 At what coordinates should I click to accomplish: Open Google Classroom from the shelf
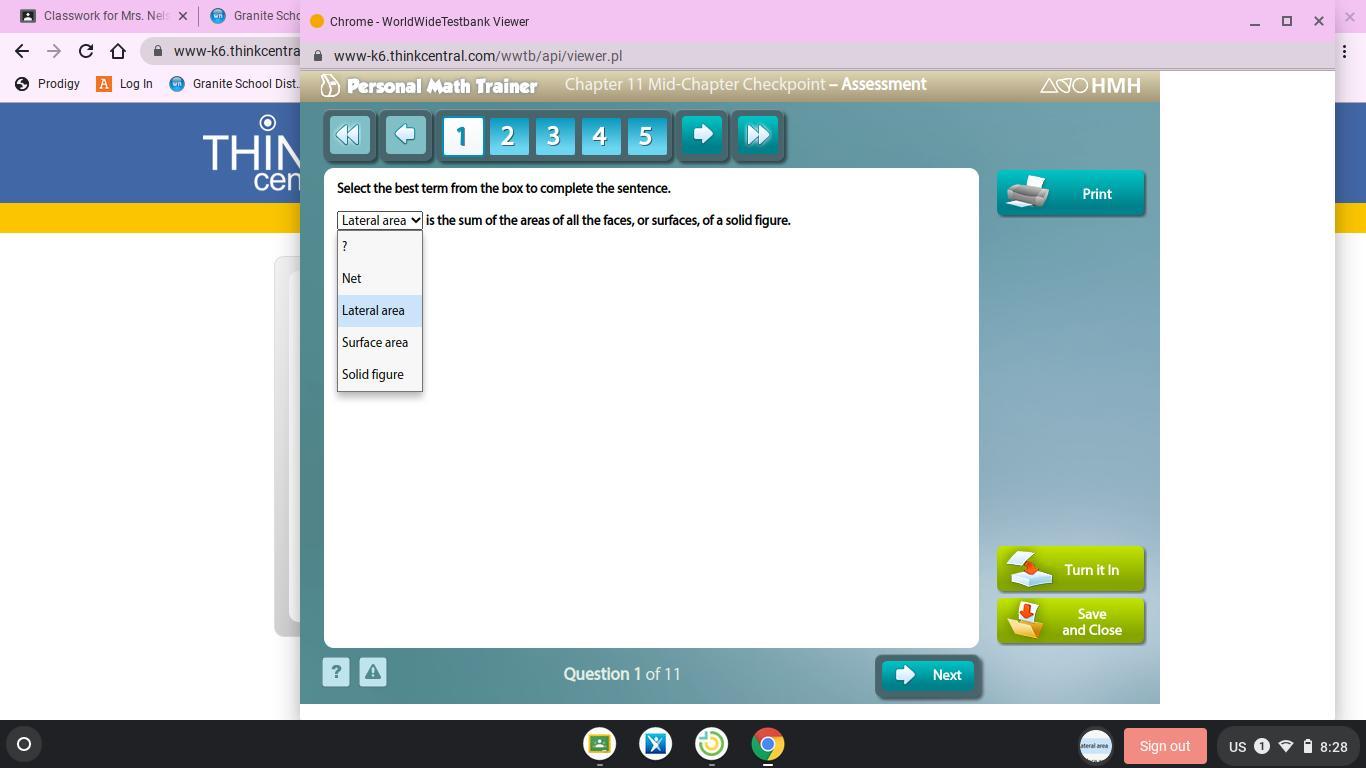click(600, 744)
